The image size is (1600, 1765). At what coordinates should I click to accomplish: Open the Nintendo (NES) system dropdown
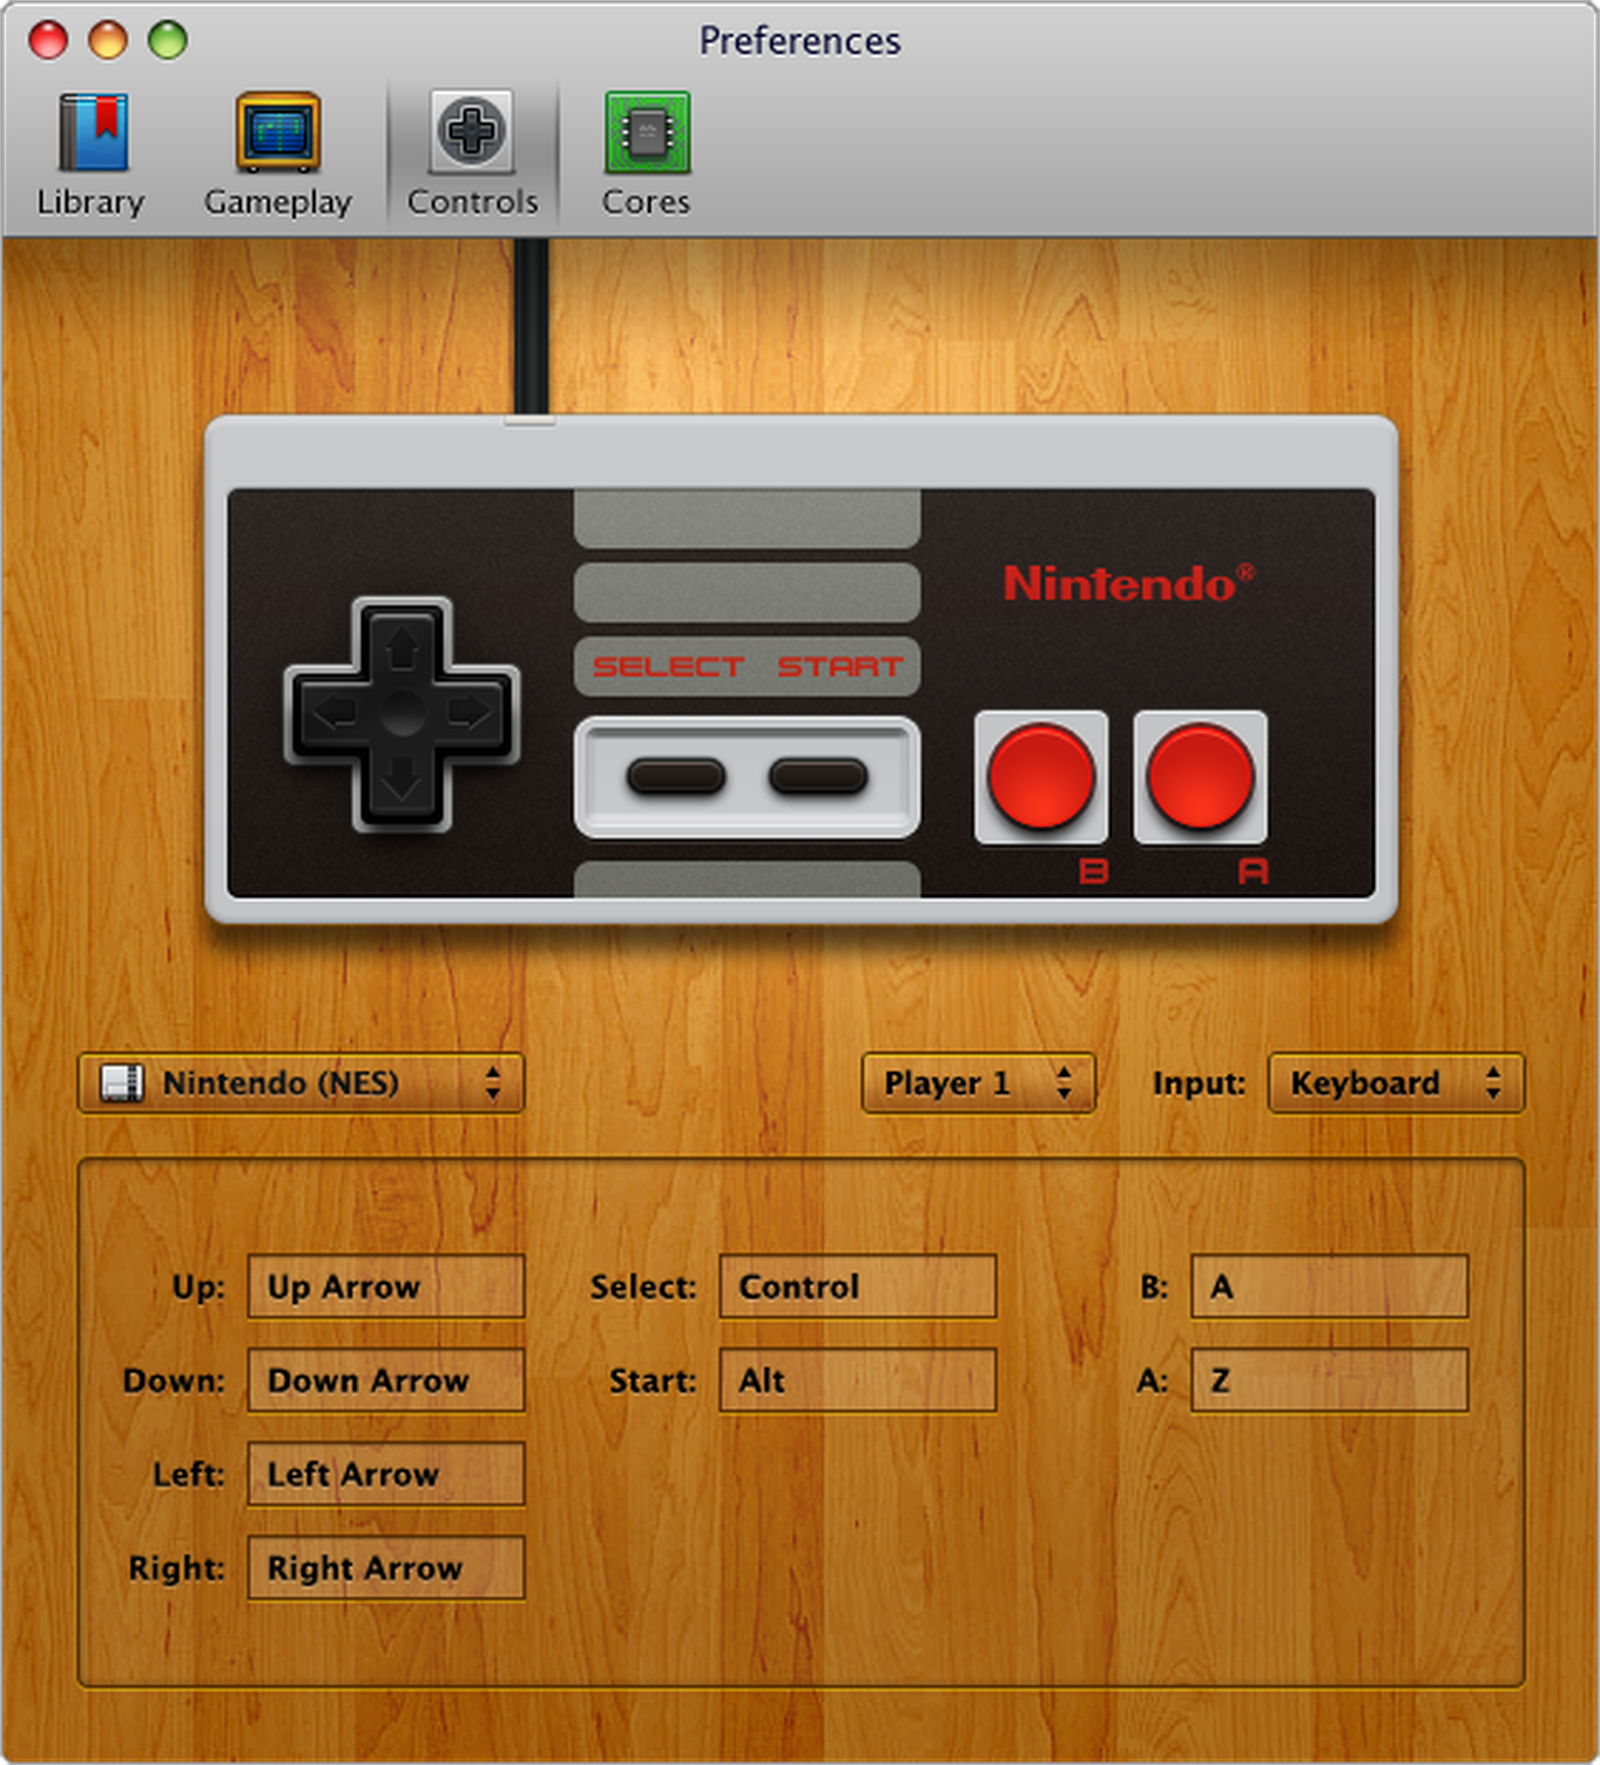301,1083
